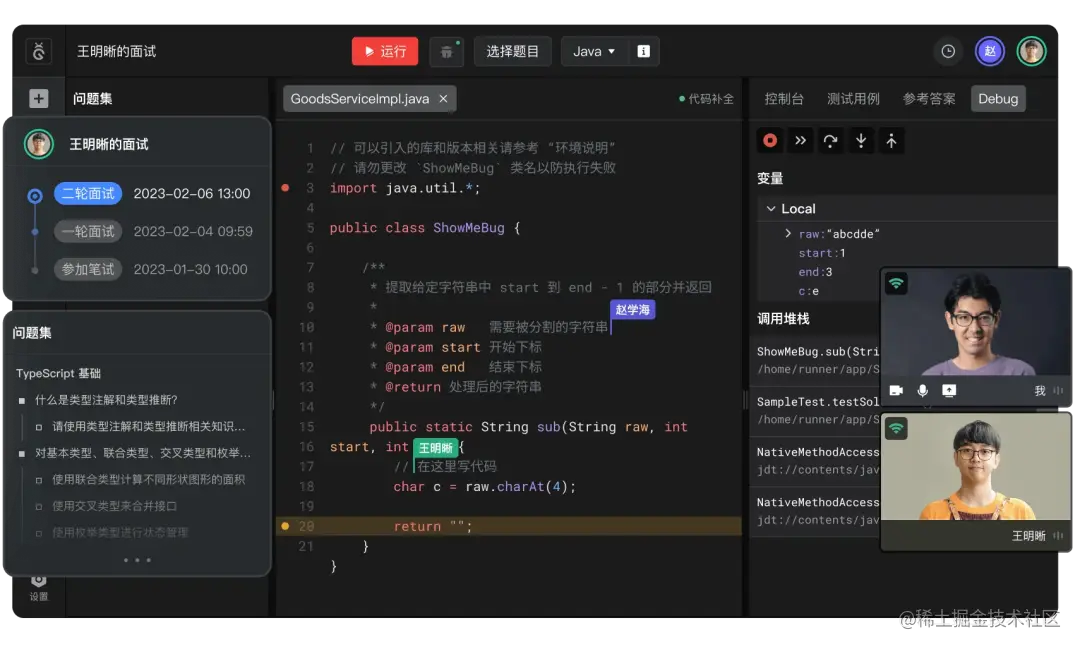
Task: Switch to the 控制台 tab
Action: tap(784, 98)
